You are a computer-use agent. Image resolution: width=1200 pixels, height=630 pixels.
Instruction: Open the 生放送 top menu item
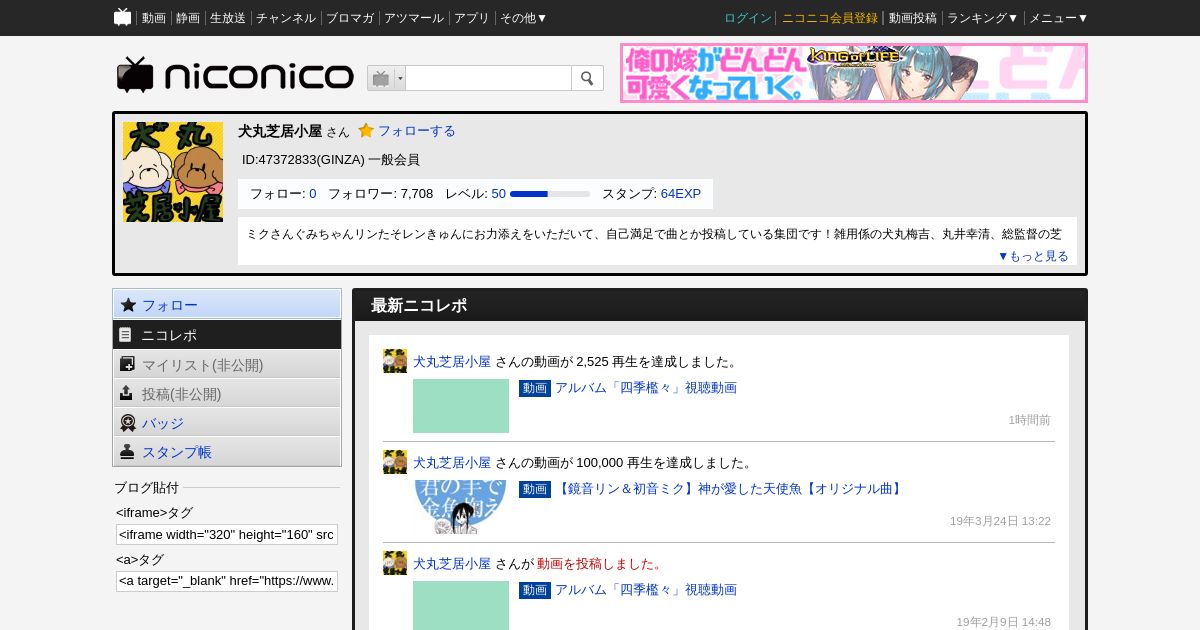[x=228, y=18]
